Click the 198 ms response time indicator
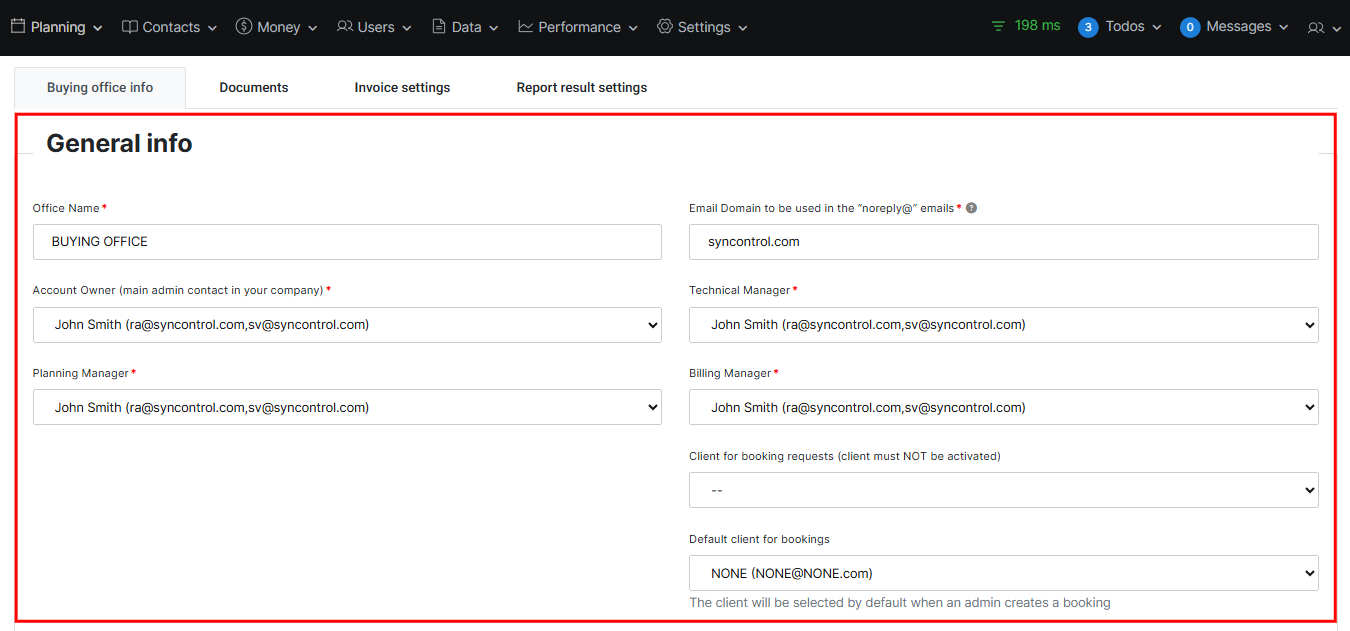The height and width of the screenshot is (631, 1350). [x=1026, y=26]
